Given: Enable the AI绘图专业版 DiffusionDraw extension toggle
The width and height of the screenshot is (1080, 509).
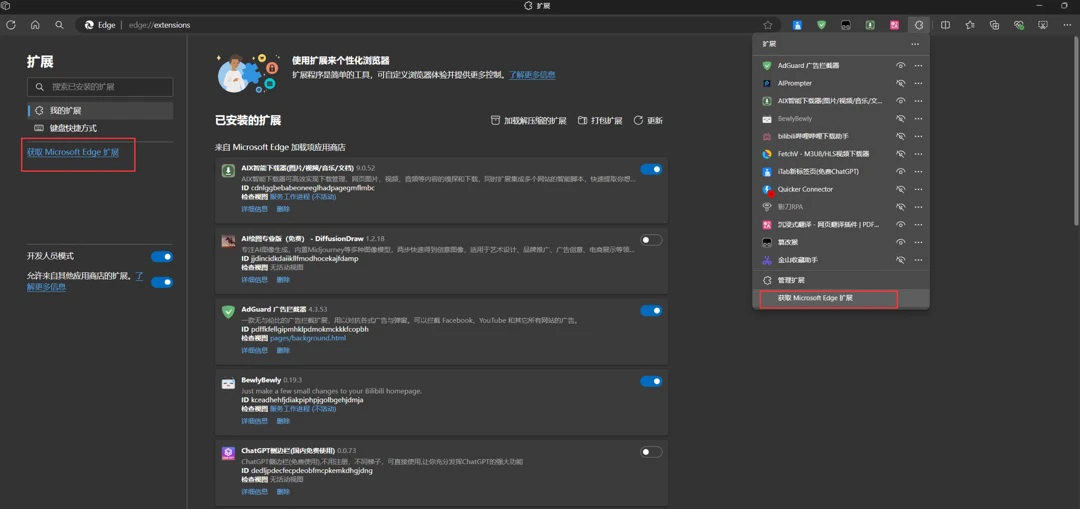Looking at the screenshot, I should 651,240.
